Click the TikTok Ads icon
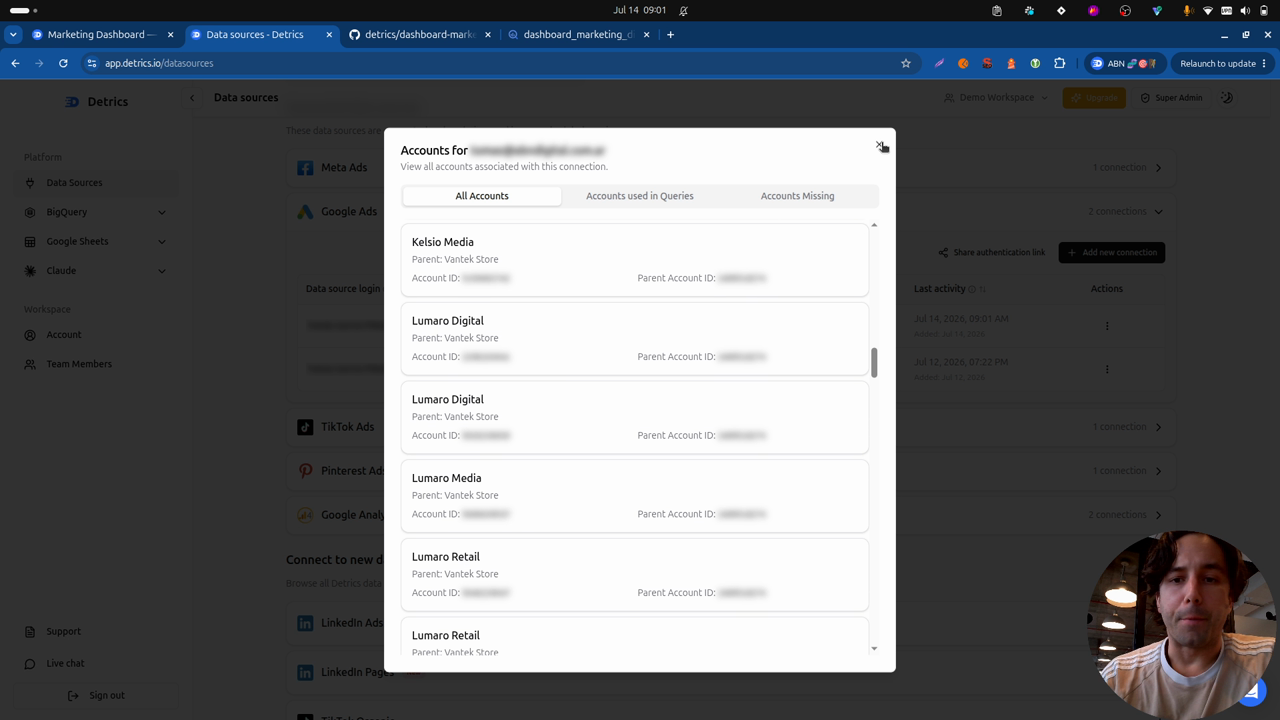This screenshot has width=1280, height=720. click(305, 427)
